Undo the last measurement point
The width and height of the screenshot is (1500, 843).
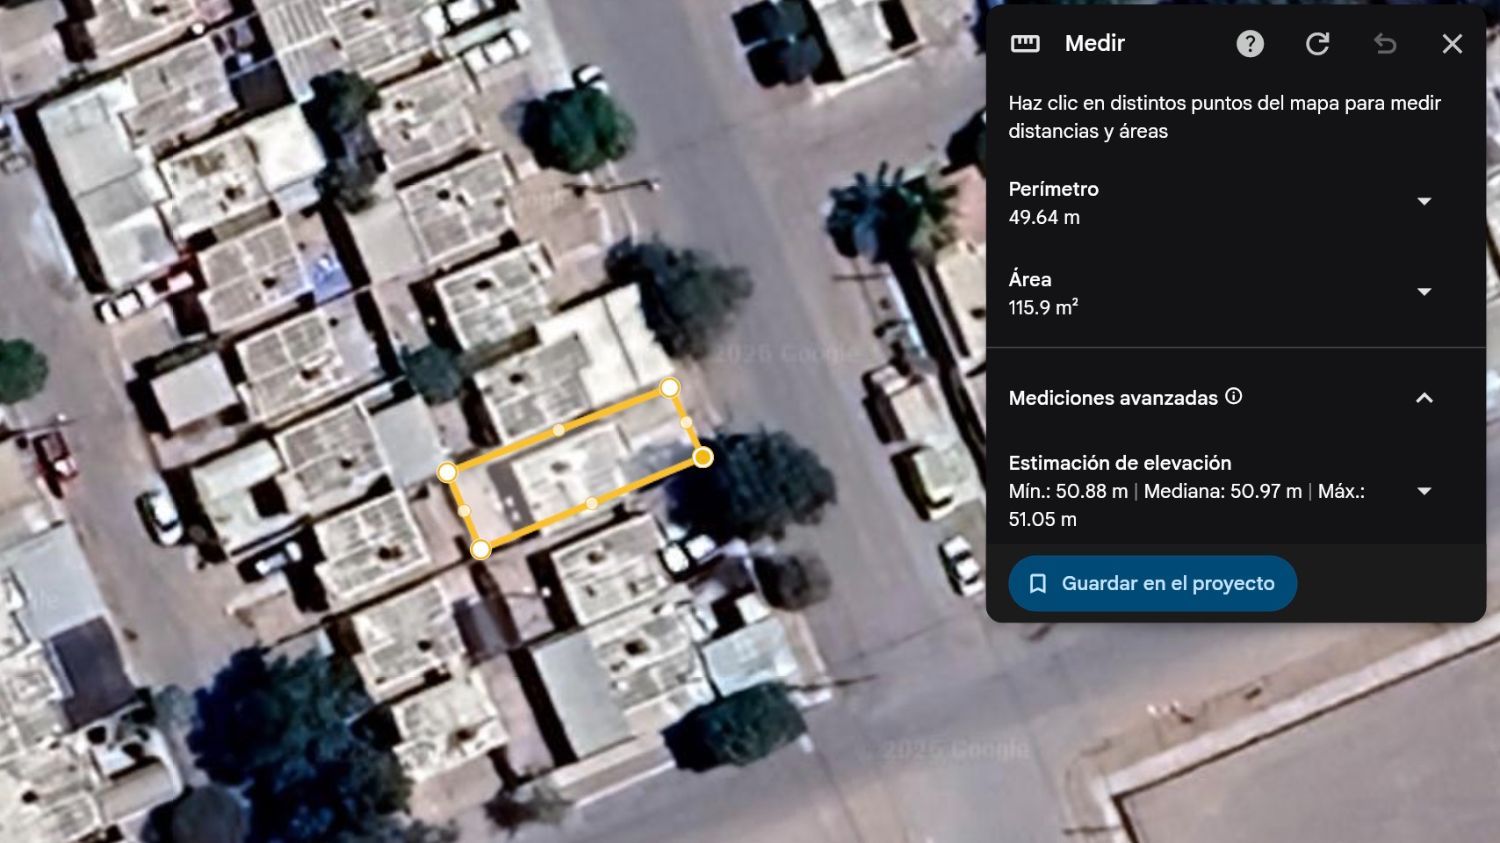coord(1385,44)
